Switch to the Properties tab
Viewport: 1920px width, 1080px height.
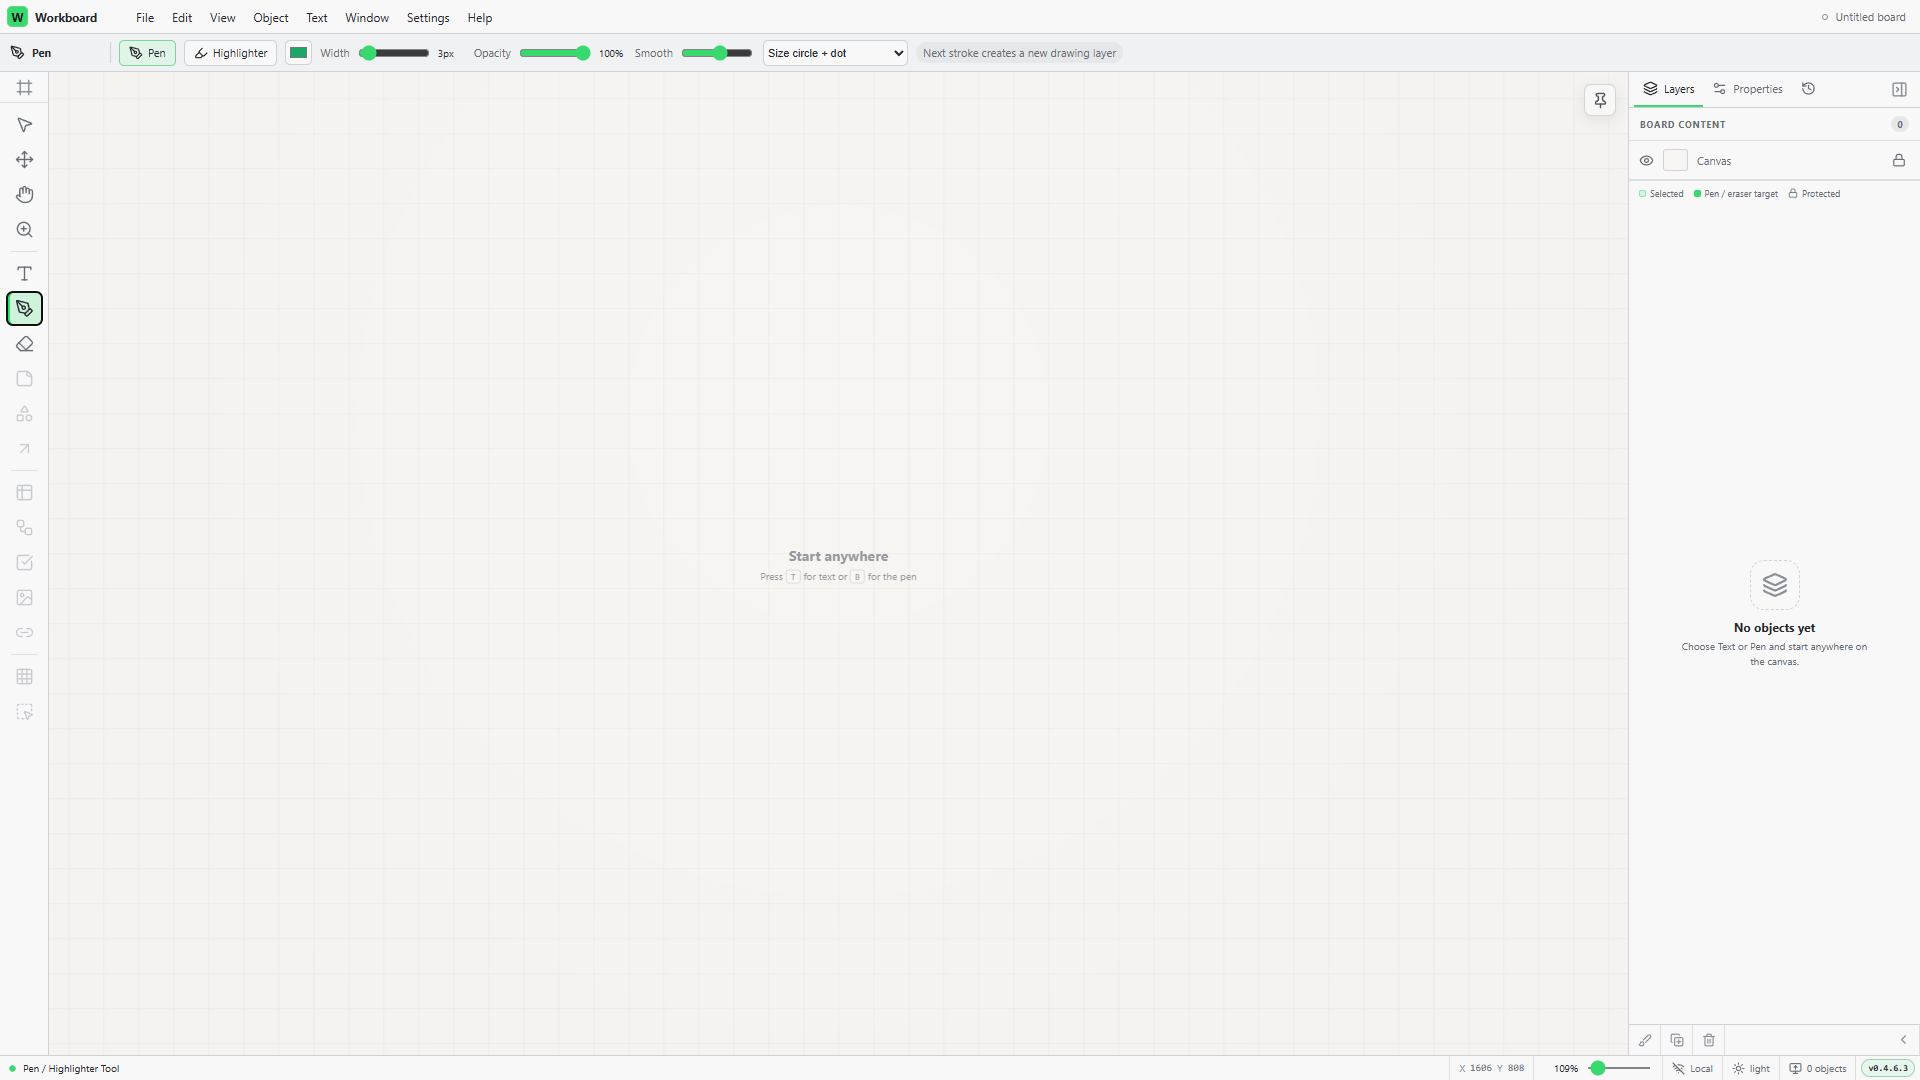click(1747, 89)
